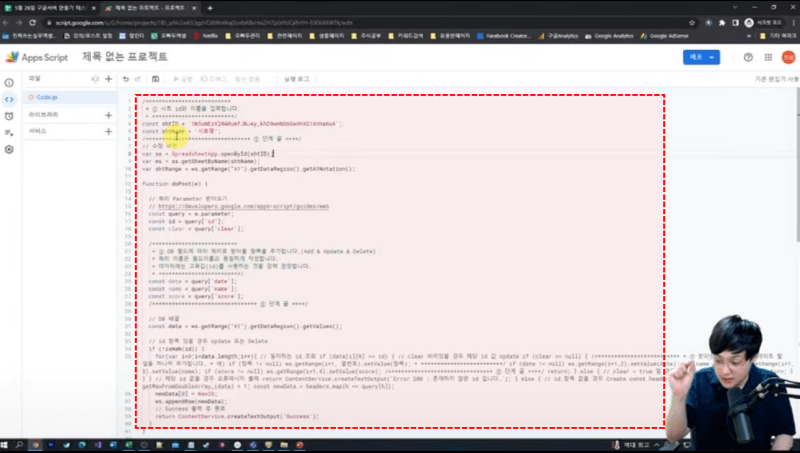Click the developers.google.com link in code

(243, 206)
